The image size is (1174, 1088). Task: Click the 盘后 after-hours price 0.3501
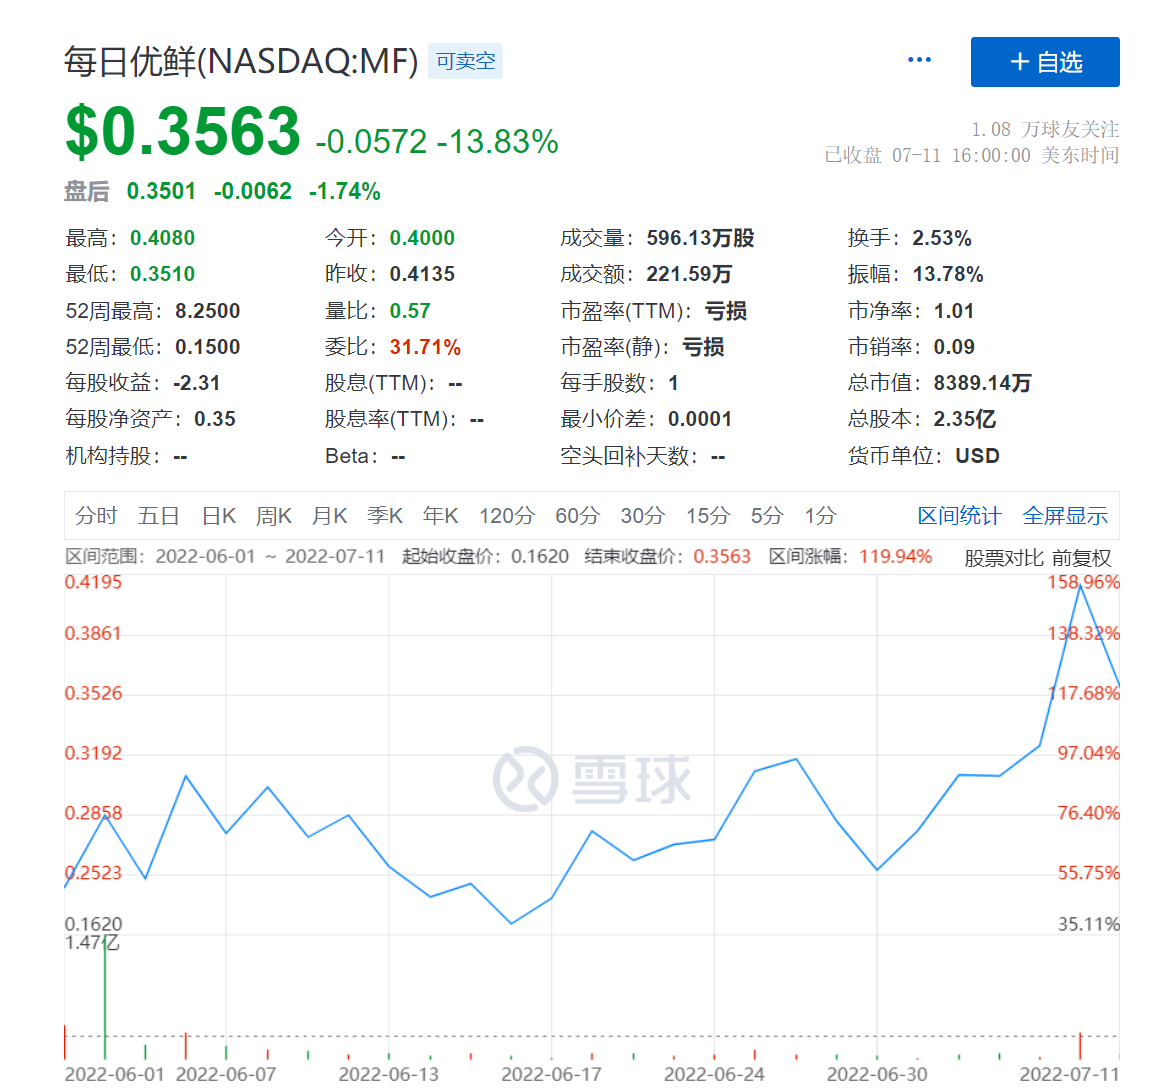point(161,192)
